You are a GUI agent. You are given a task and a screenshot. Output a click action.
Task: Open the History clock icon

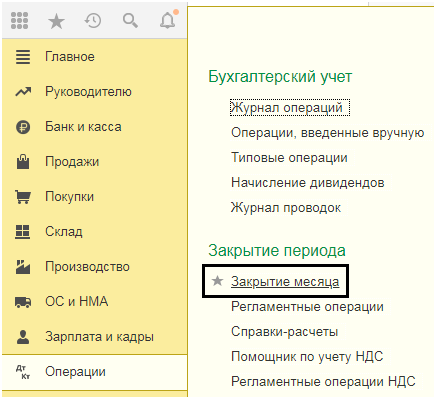point(93,21)
